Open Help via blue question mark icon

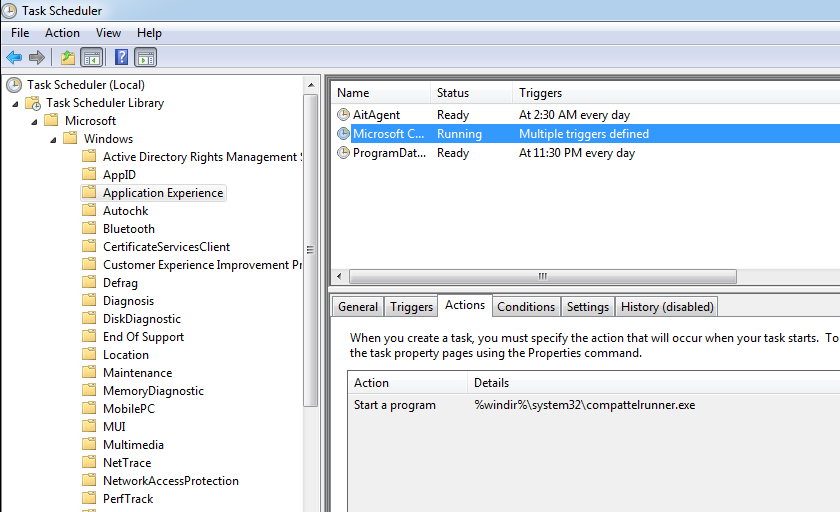(x=122, y=57)
